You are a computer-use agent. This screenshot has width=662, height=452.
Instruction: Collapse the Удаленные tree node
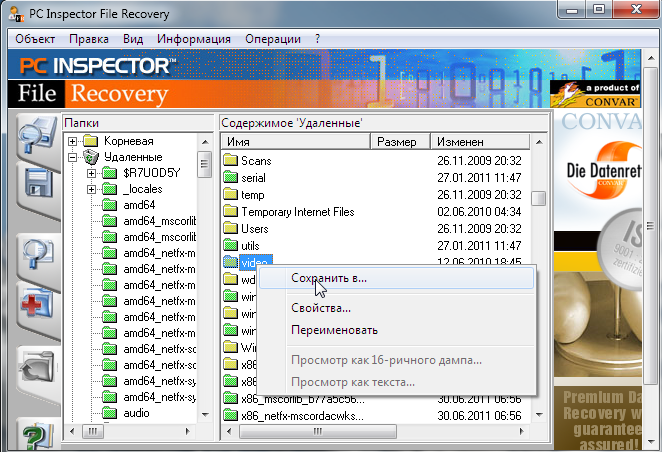click(x=73, y=157)
